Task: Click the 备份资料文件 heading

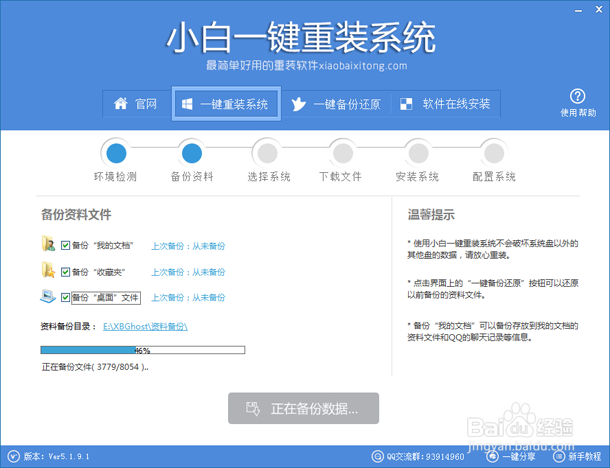Action: (x=76, y=214)
